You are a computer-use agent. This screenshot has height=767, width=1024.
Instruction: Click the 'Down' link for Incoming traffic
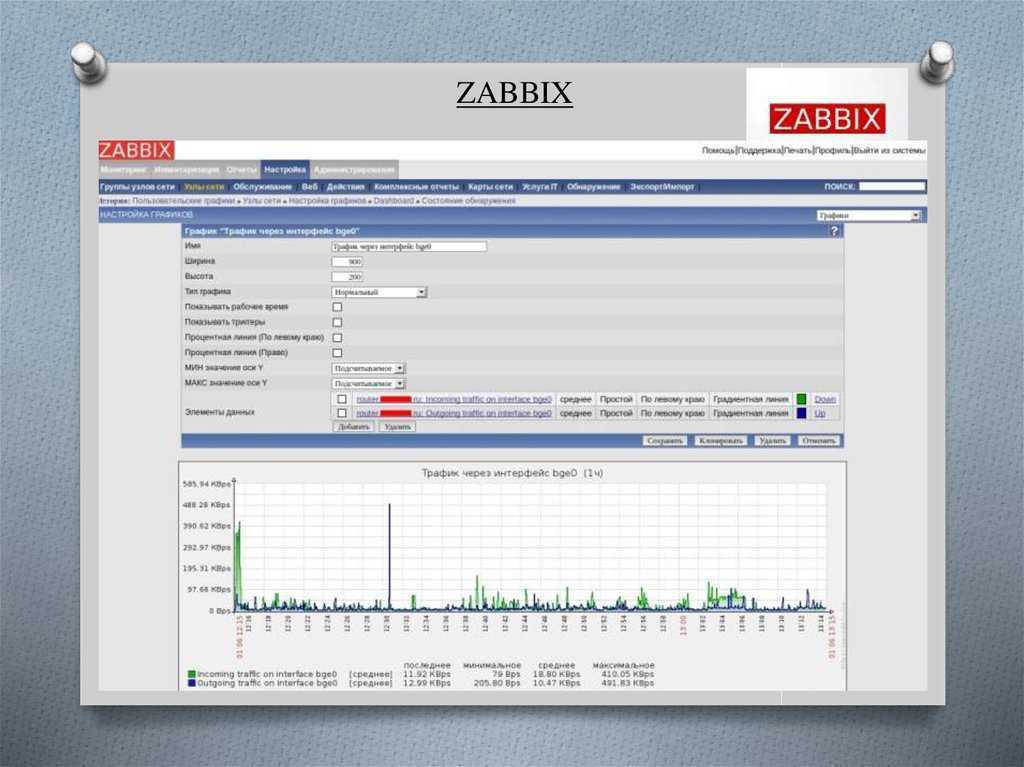click(x=825, y=399)
